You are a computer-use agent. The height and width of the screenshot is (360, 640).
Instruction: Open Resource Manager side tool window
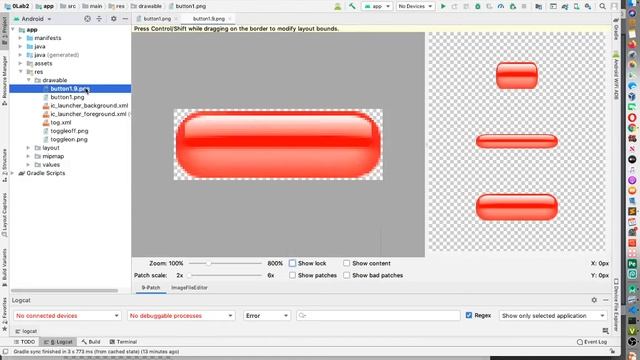click(4, 80)
